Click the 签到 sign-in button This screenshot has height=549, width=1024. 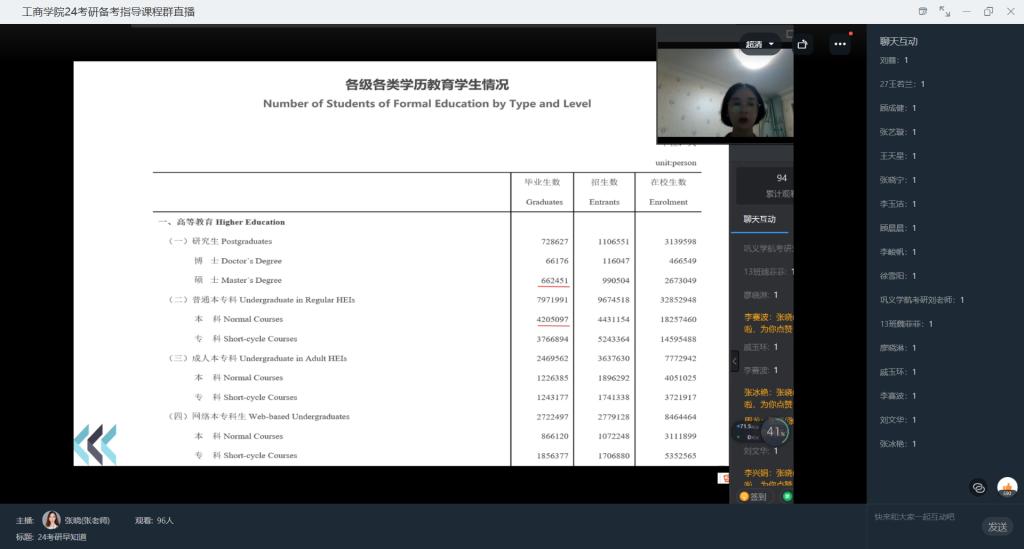(754, 496)
